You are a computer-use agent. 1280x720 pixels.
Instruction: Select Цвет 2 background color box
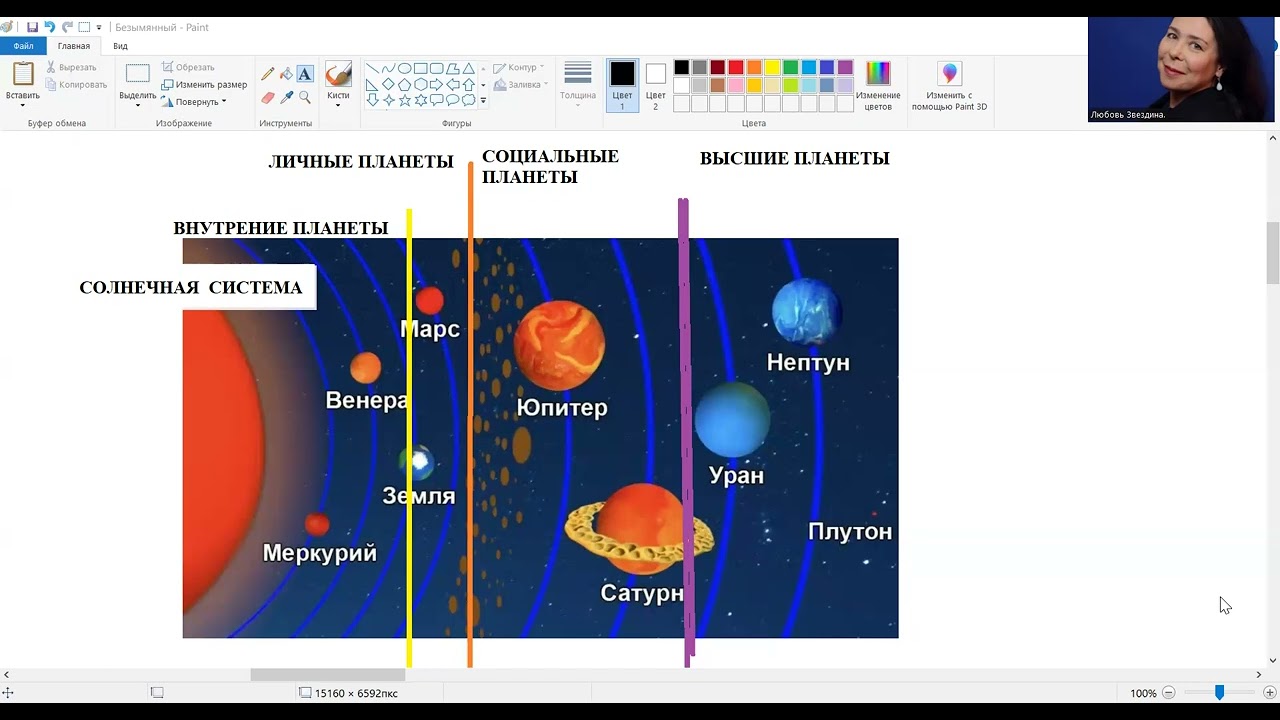655,85
